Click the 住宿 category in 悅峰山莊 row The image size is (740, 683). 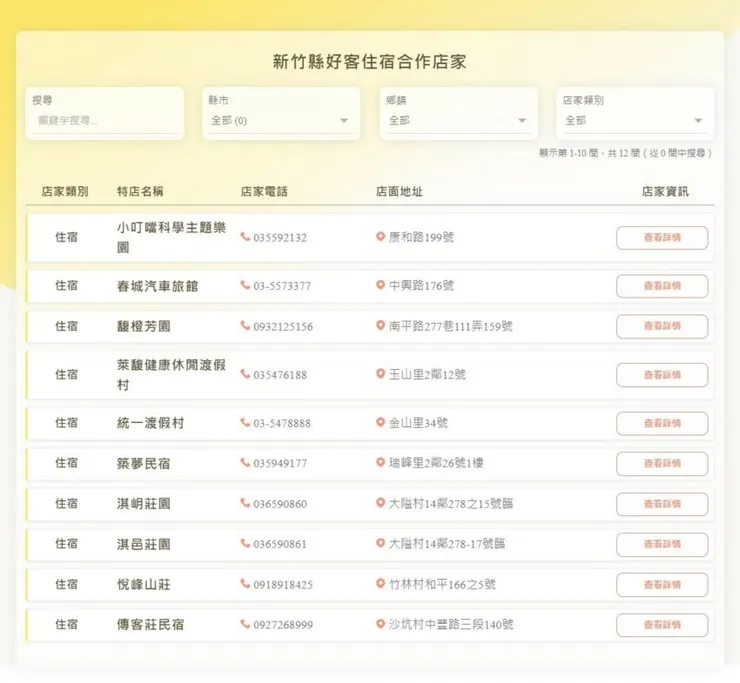coord(67,584)
